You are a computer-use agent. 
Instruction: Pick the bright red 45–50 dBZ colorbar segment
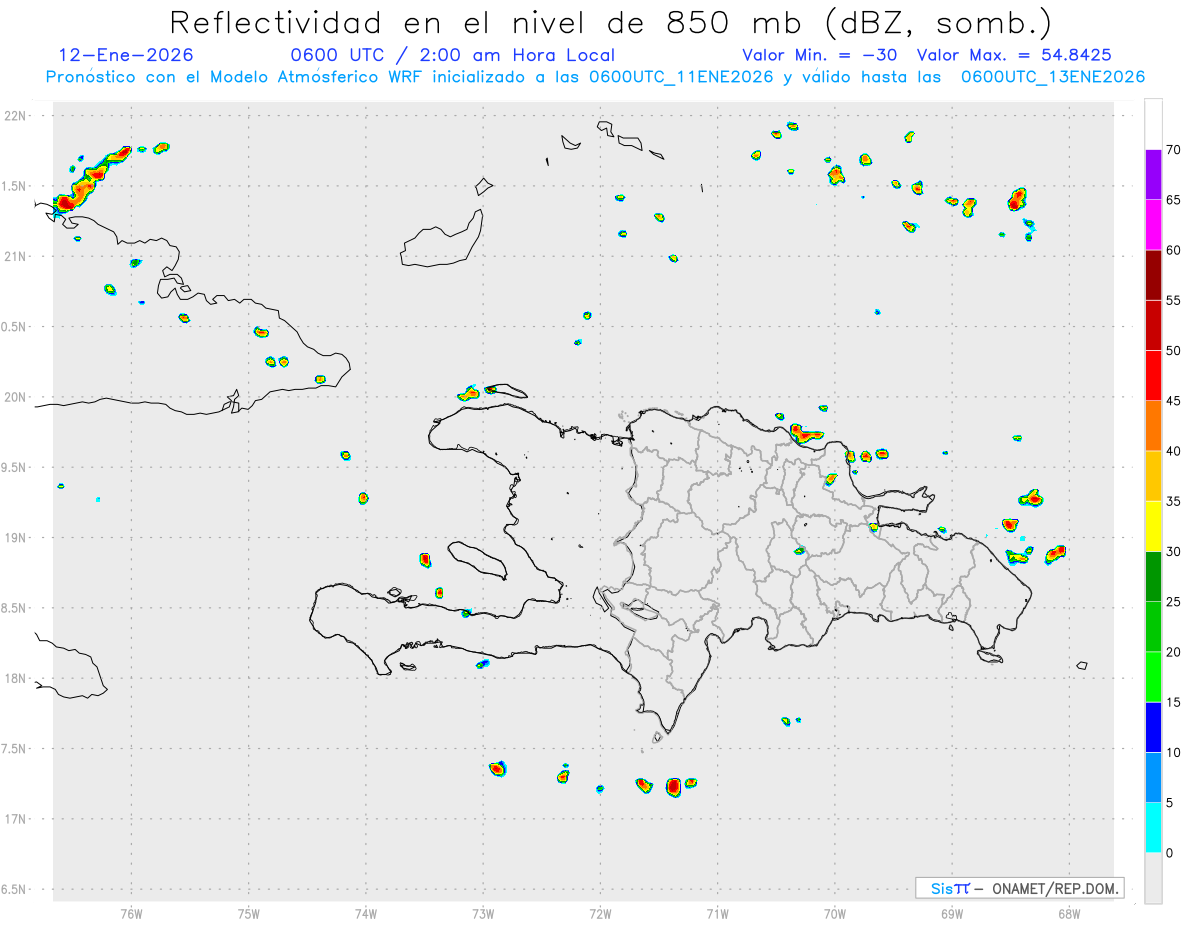click(x=1153, y=375)
